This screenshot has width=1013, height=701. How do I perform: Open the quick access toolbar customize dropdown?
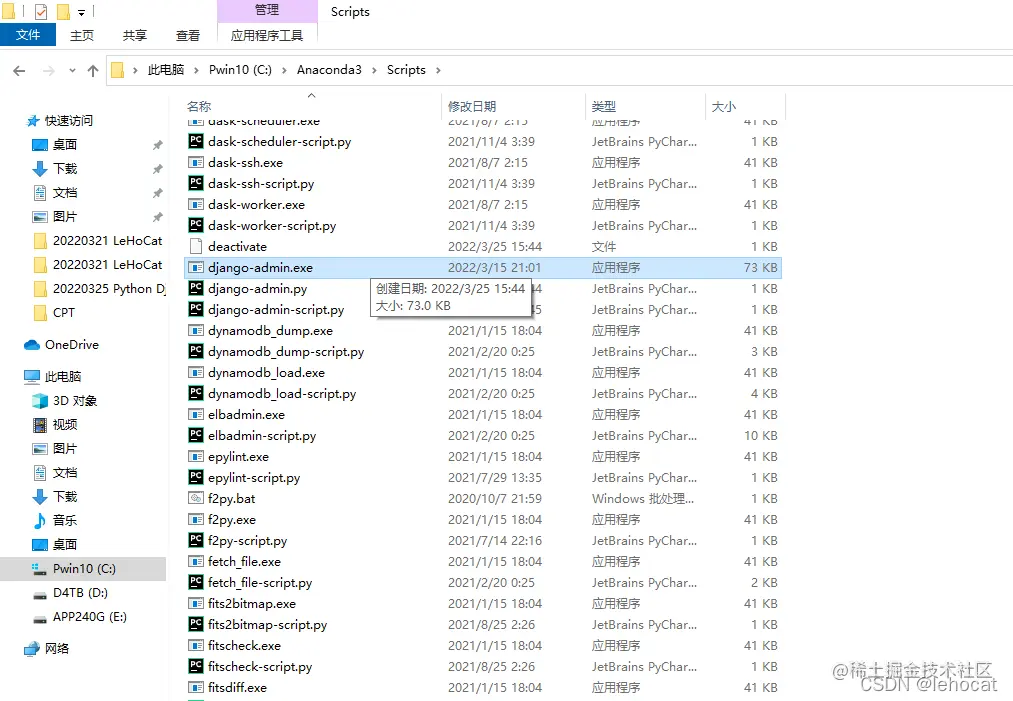81,12
